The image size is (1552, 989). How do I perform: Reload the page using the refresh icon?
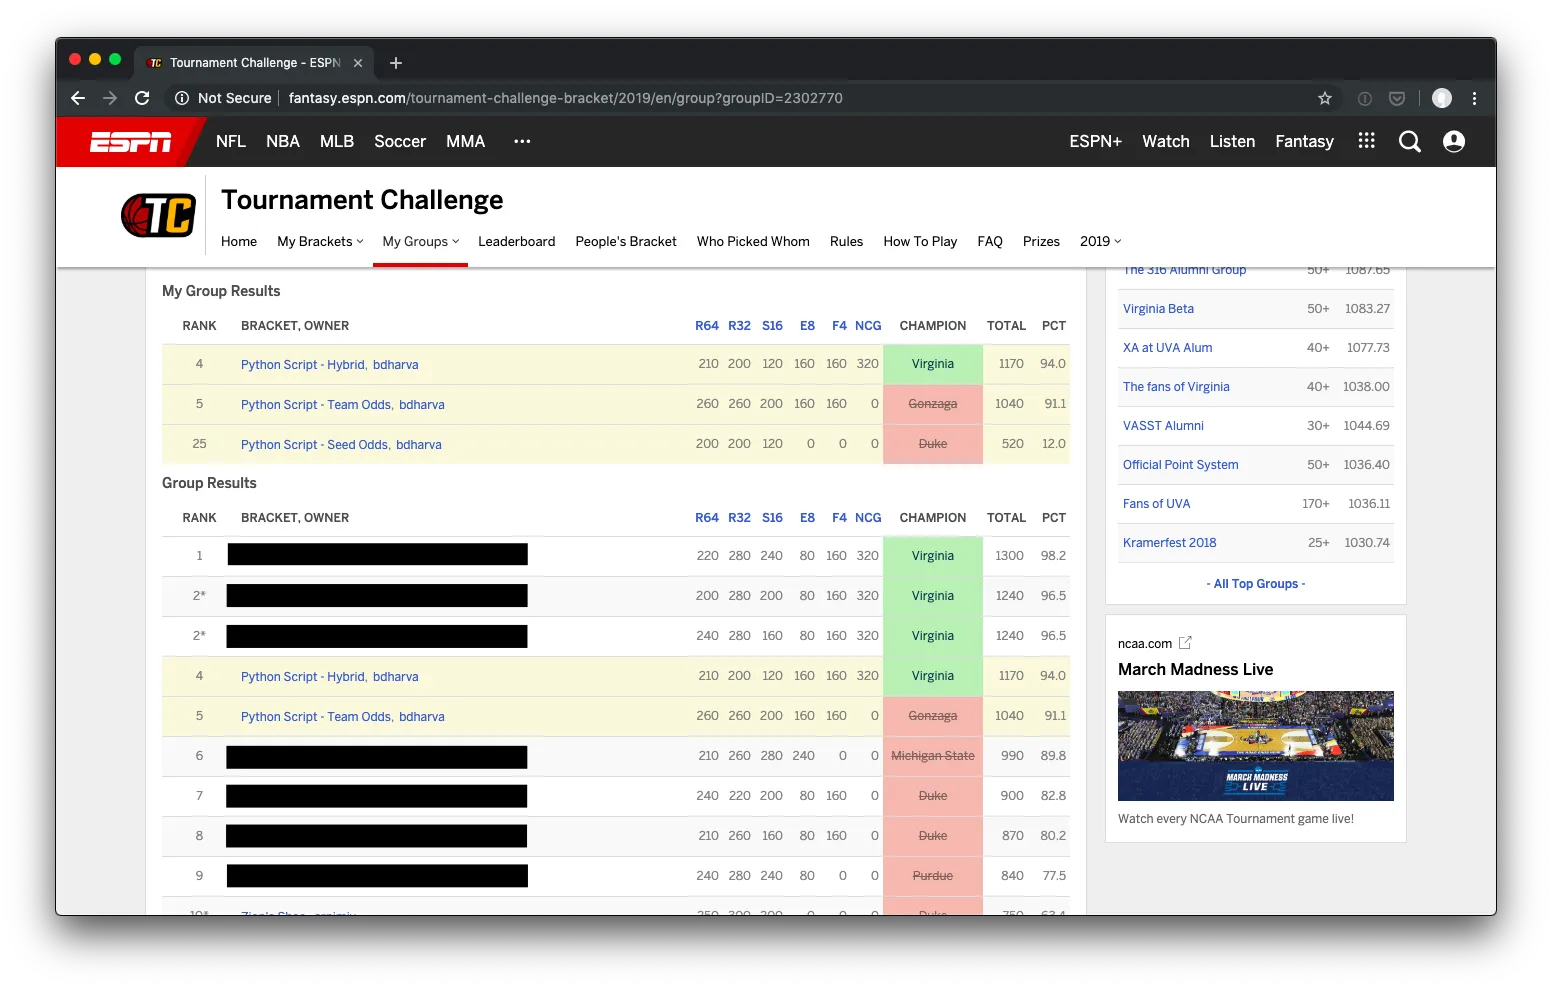point(142,98)
